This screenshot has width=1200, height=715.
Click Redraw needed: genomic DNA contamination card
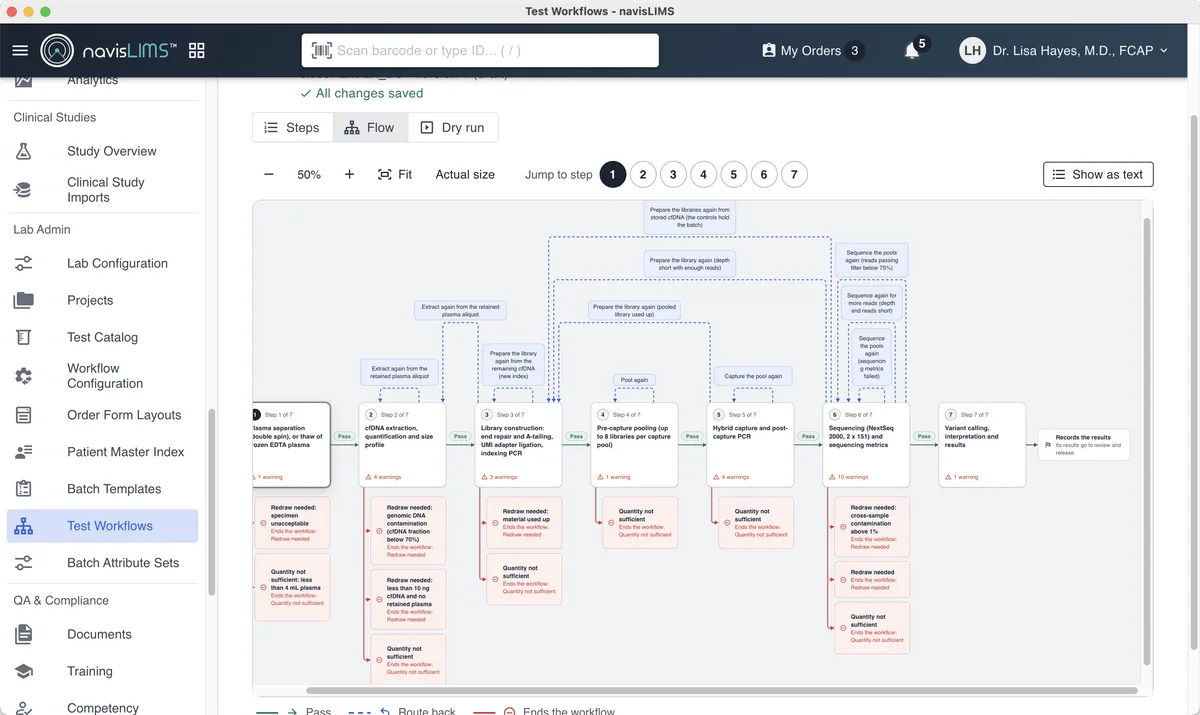tap(408, 531)
